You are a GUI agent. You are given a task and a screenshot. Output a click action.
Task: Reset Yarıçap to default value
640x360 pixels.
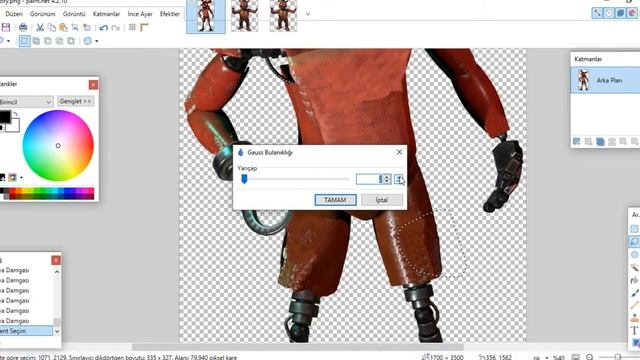[399, 179]
